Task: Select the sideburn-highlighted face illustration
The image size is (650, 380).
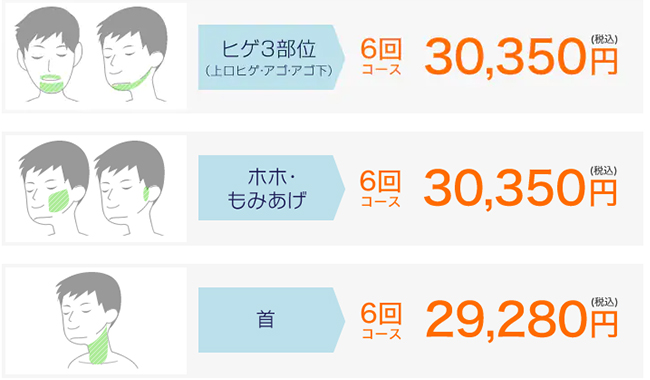Action: (x=129, y=188)
